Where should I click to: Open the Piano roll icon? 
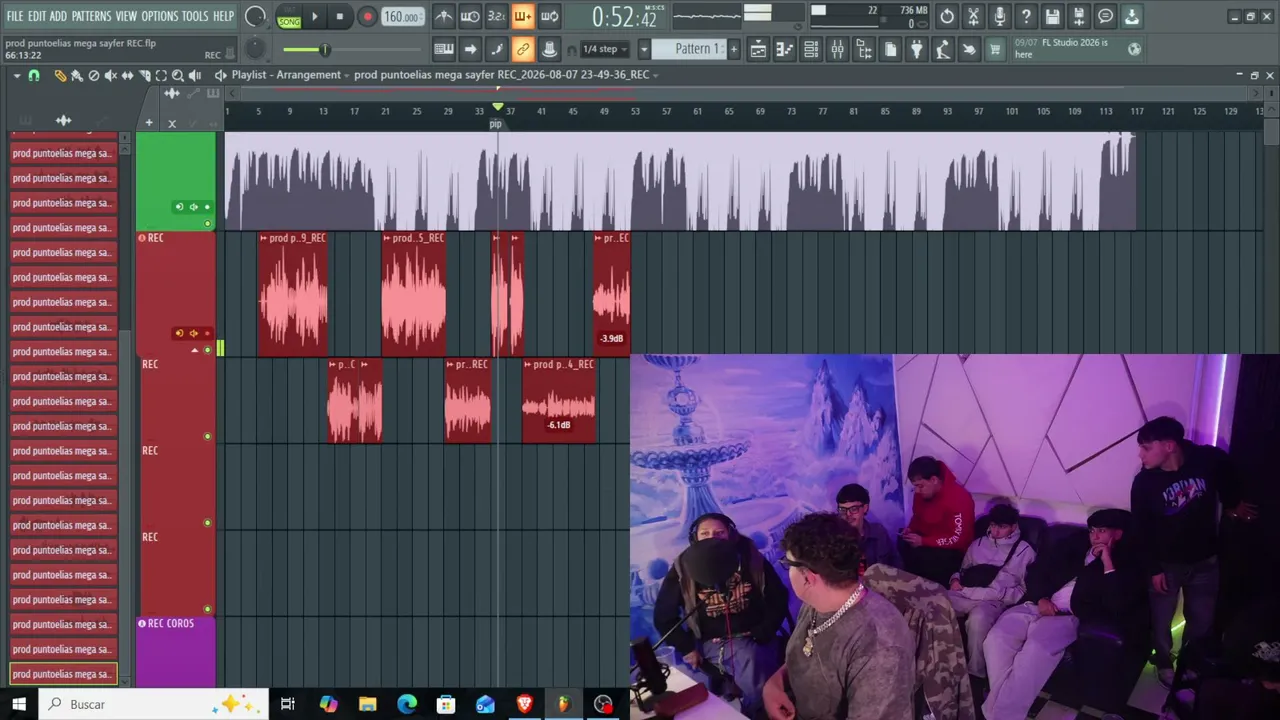pyautogui.click(x=785, y=49)
